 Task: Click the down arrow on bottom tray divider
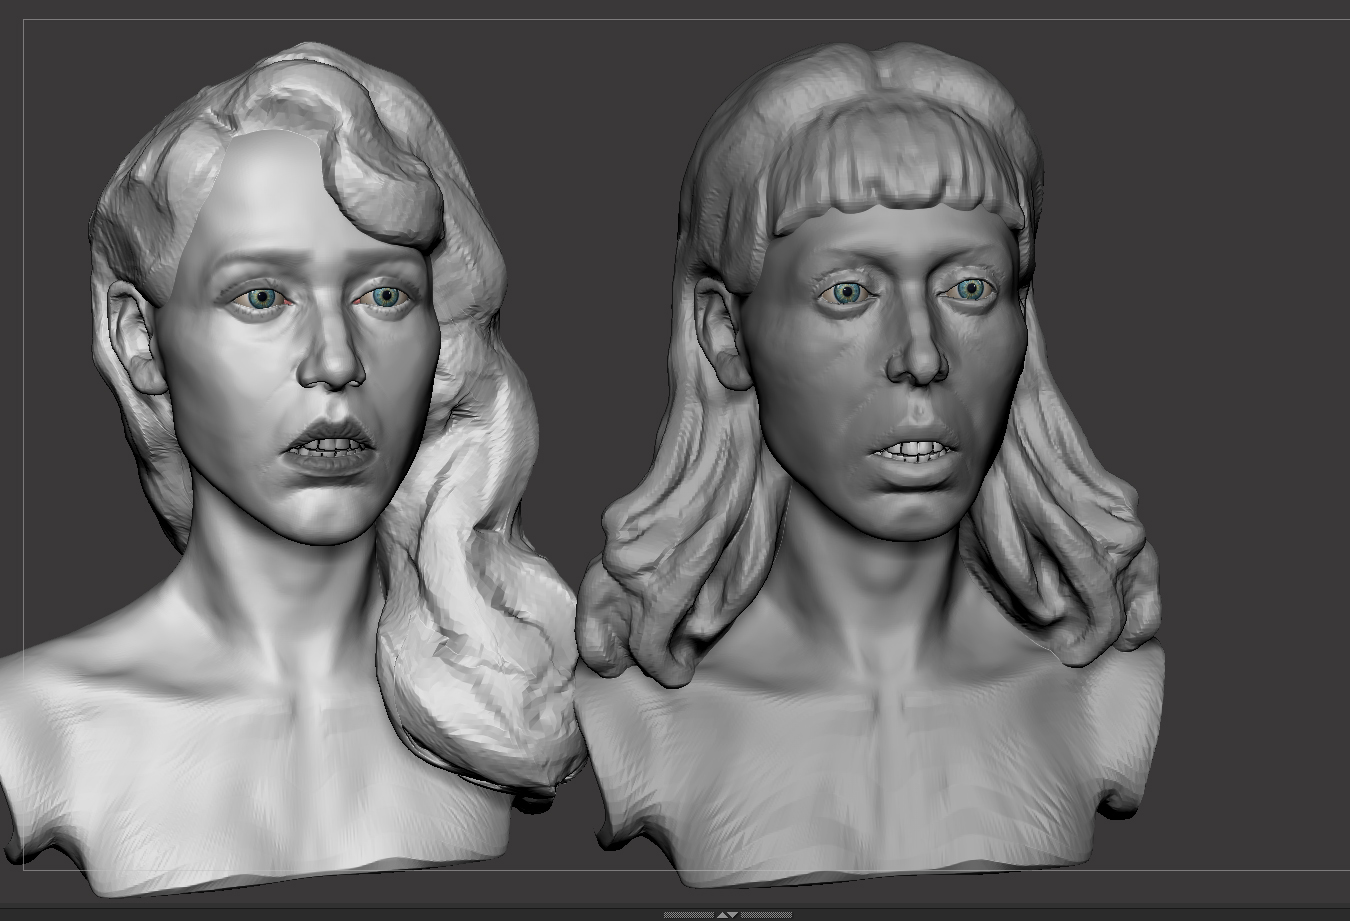pyautogui.click(x=732, y=915)
